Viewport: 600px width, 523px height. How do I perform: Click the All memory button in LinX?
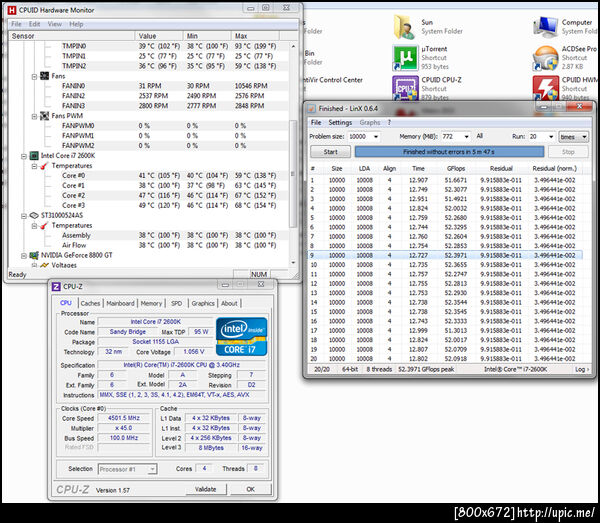479,136
